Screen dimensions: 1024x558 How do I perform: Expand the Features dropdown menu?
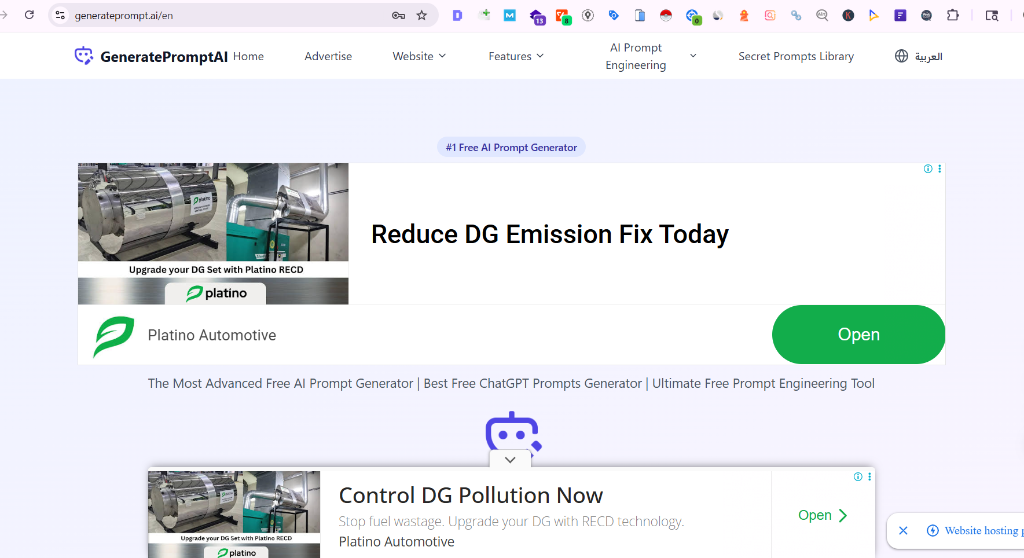tap(516, 56)
